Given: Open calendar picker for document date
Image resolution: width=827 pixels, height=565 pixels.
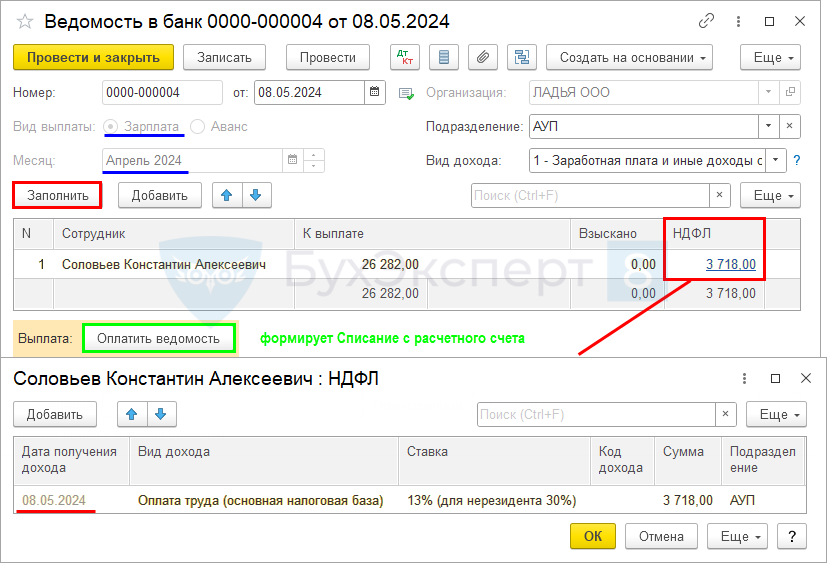Looking at the screenshot, I should coord(375,93).
